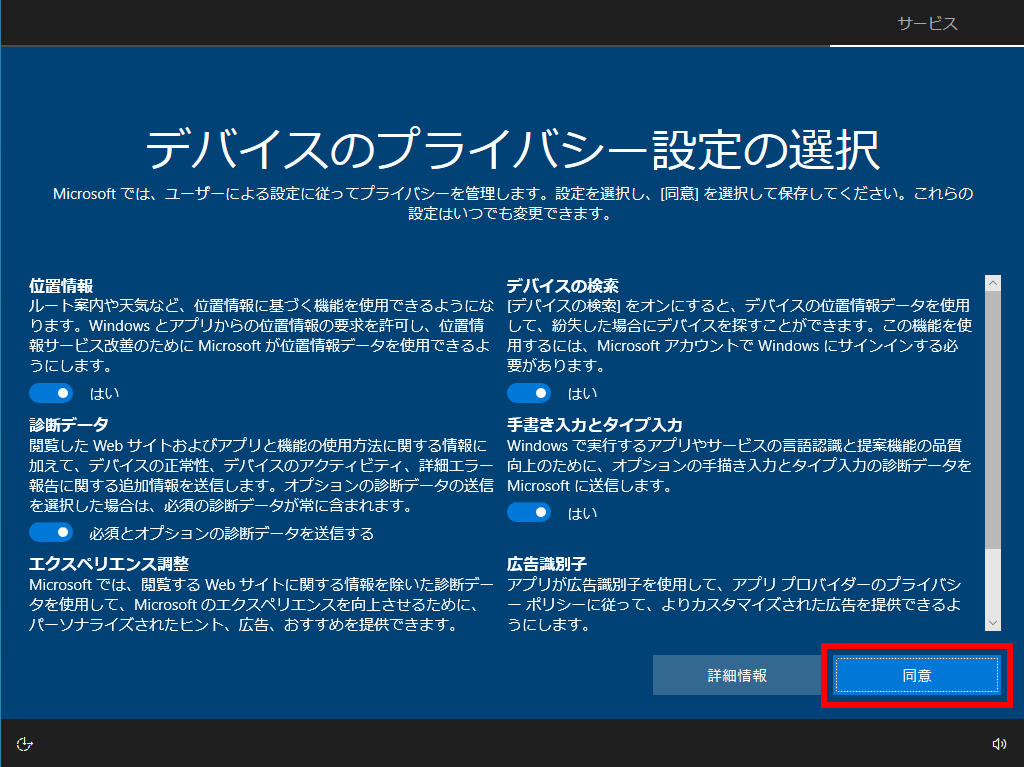Image resolution: width=1024 pixels, height=767 pixels.
Task: Open 詳細情報 for more details
Action: tap(737, 676)
